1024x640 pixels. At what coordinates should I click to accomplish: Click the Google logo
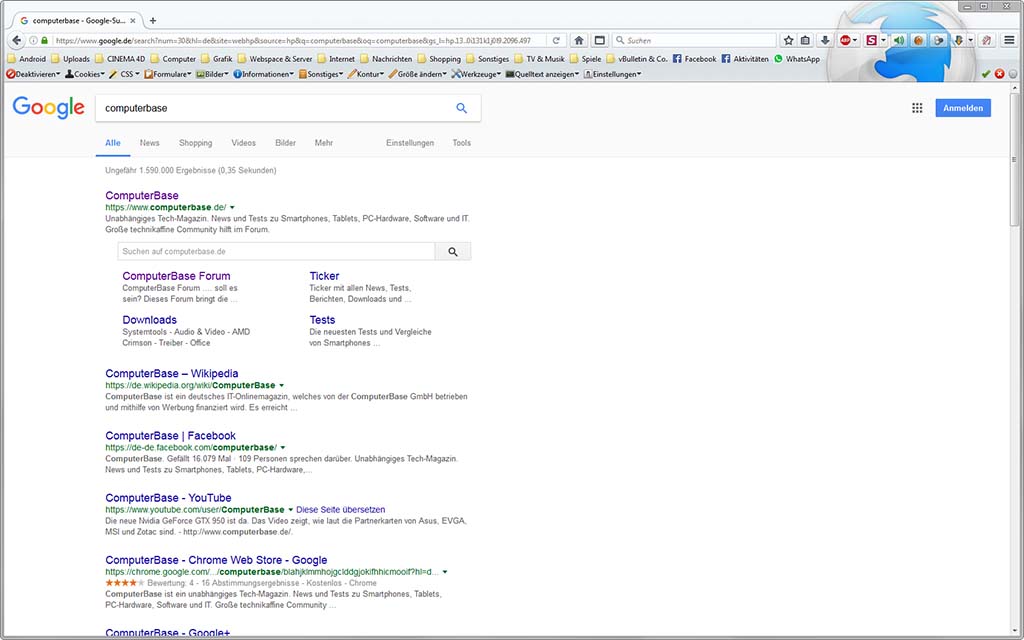tap(49, 108)
